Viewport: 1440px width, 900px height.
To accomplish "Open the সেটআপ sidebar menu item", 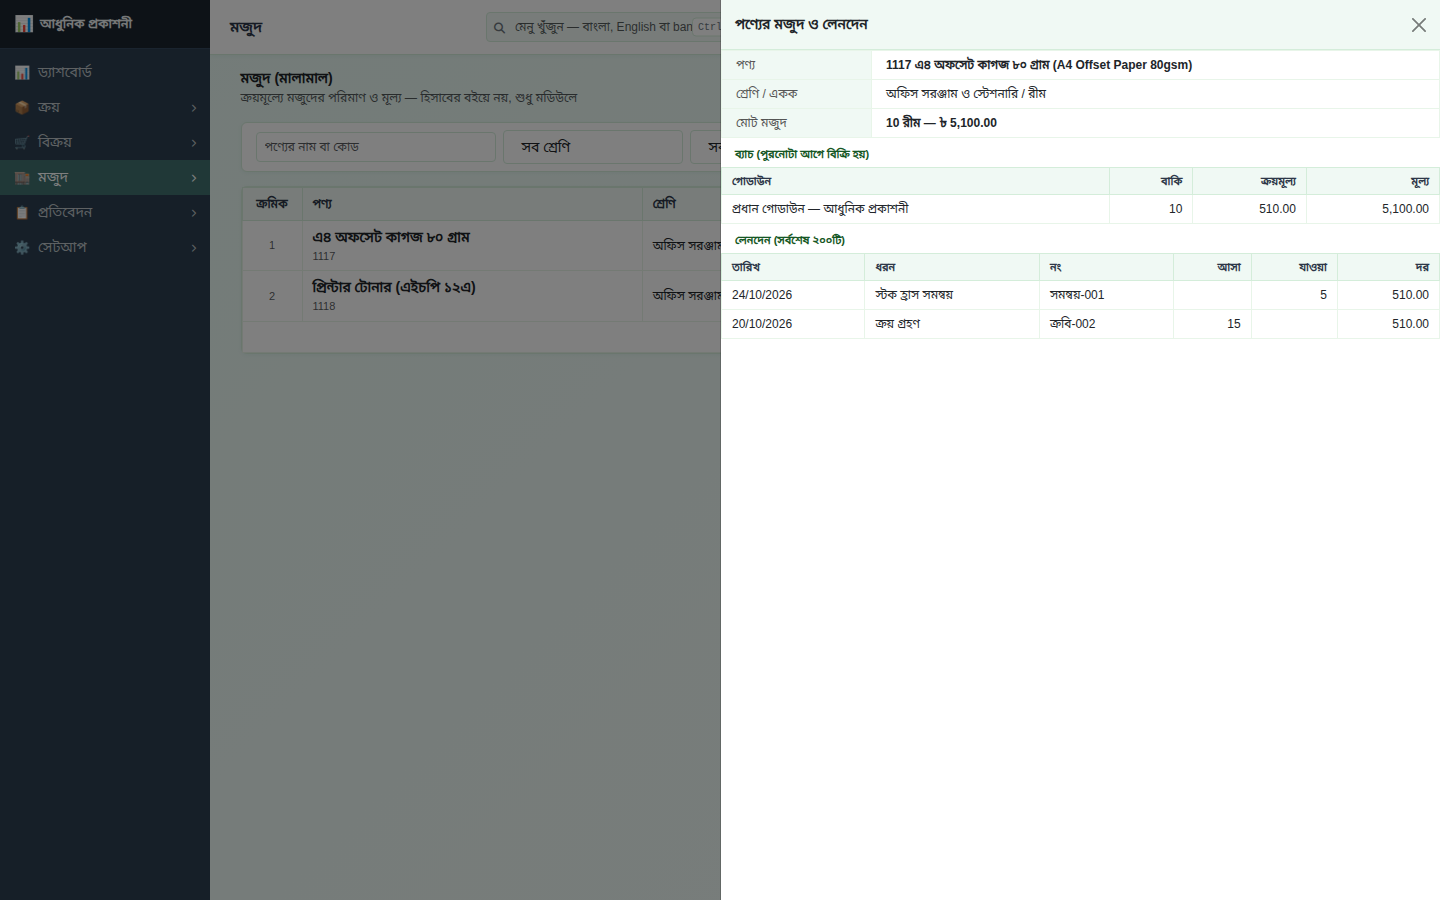I will click(105, 247).
